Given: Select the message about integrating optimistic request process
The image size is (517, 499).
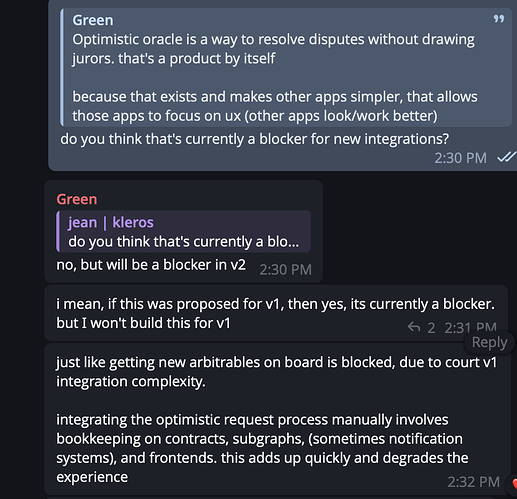Looking at the screenshot, I should (x=262, y=448).
